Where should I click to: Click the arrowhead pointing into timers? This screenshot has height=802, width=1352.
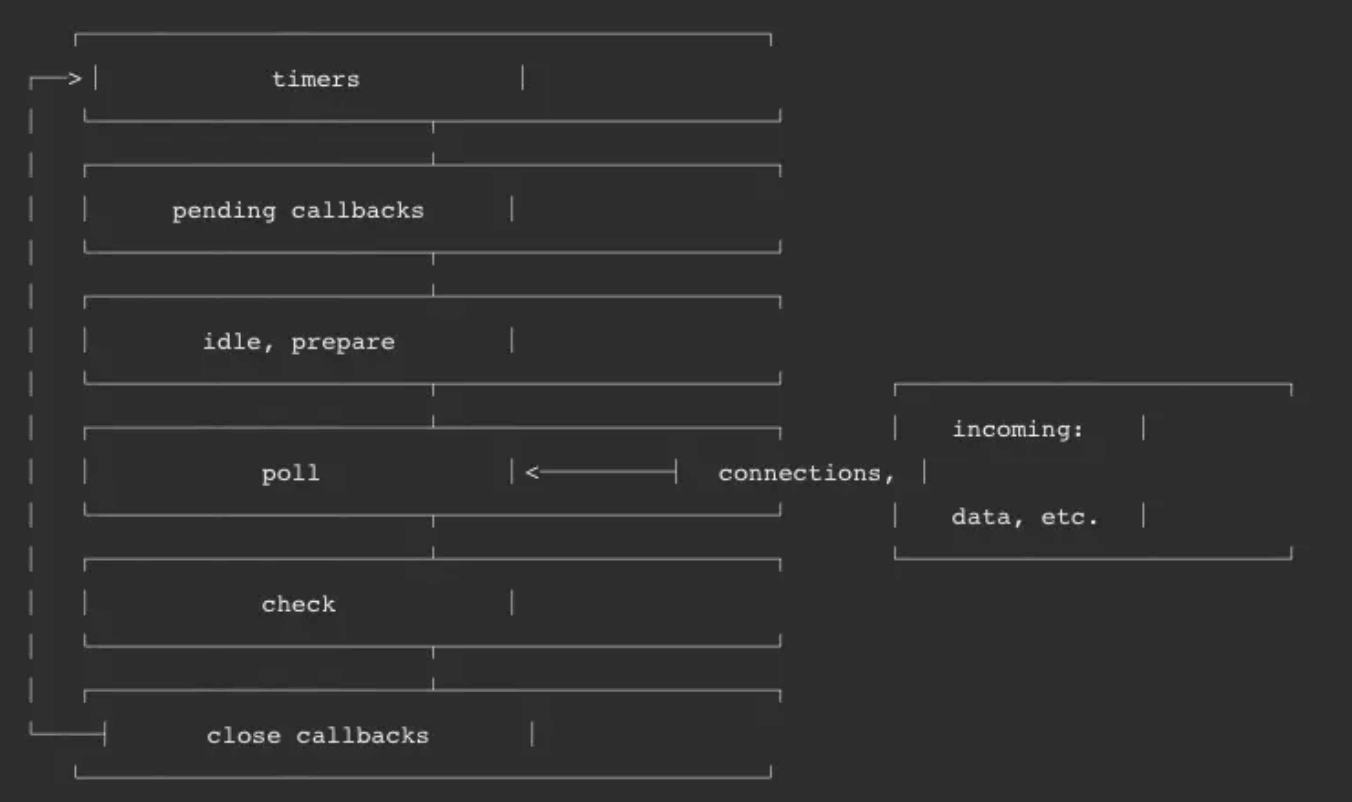pos(74,79)
